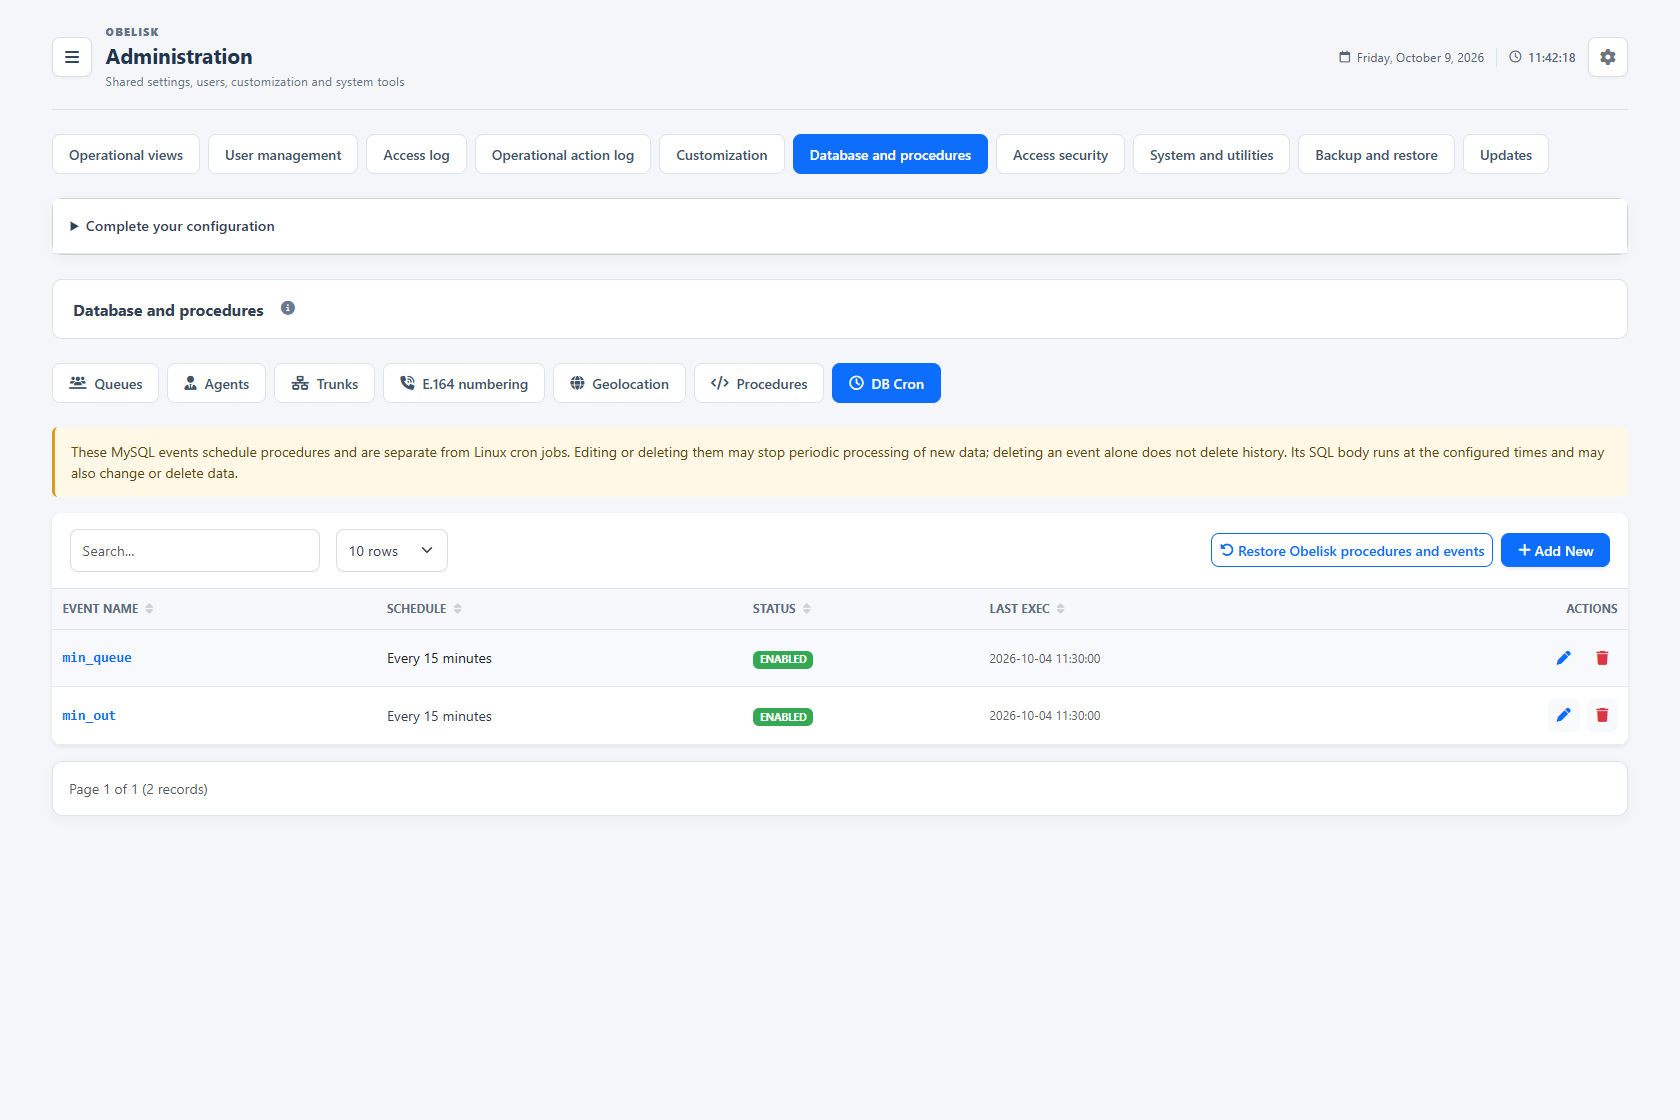This screenshot has height=1120, width=1680.
Task: Open Backup and restore tab
Action: click(1376, 154)
